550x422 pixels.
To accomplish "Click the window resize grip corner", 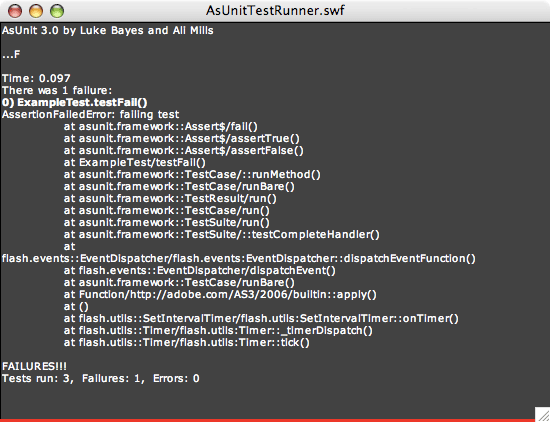I will (x=542, y=413).
